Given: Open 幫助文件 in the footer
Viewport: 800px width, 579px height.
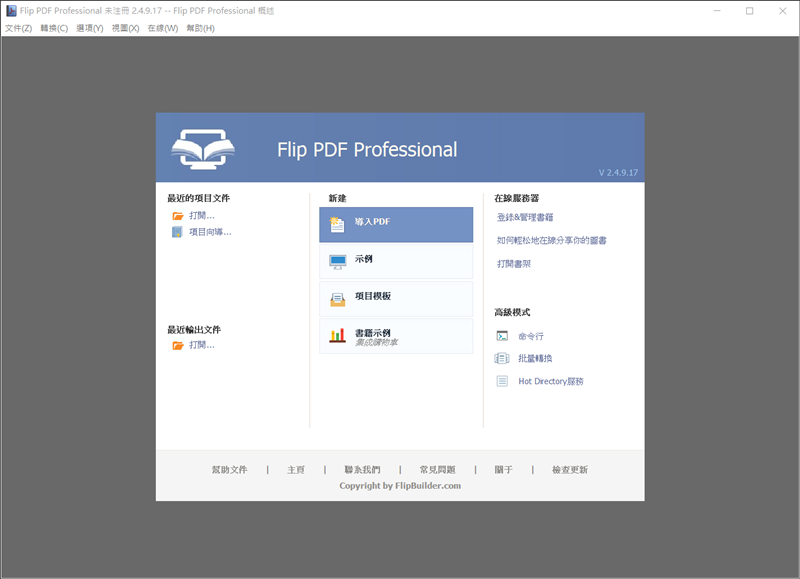Looking at the screenshot, I should click(x=230, y=470).
